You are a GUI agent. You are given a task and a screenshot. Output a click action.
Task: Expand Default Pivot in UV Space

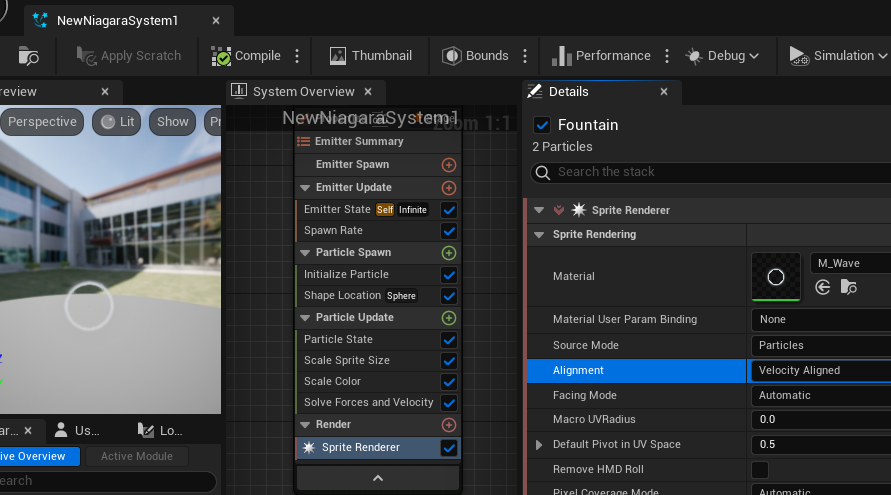tap(539, 444)
